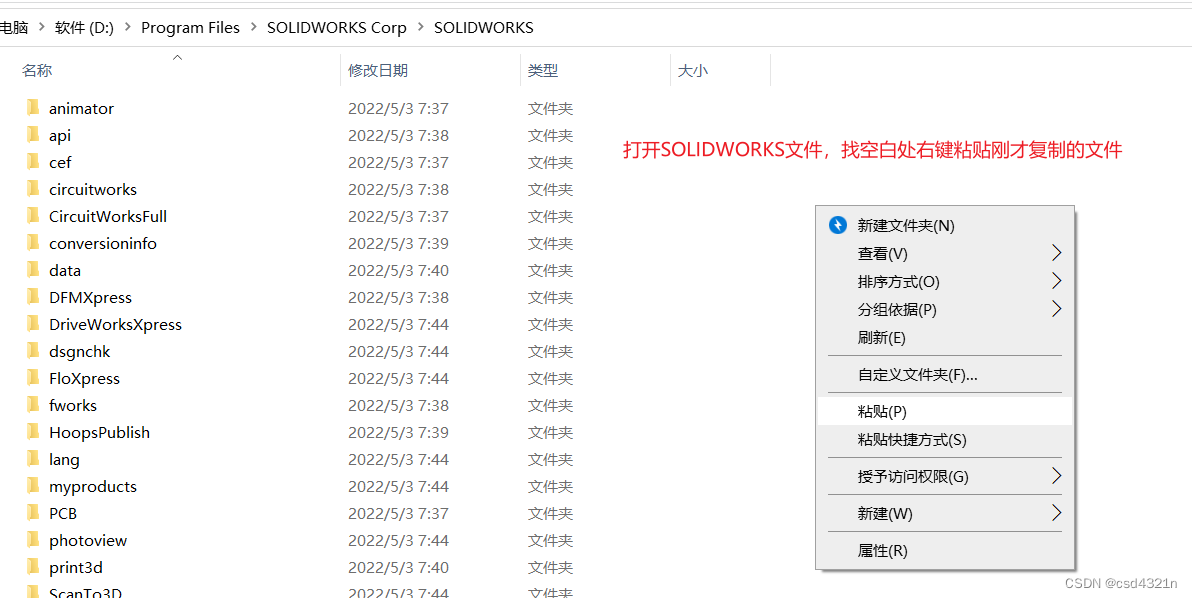Click SOLIDWORKS in the address breadcrumb
The width and height of the screenshot is (1192, 598).
tap(483, 28)
